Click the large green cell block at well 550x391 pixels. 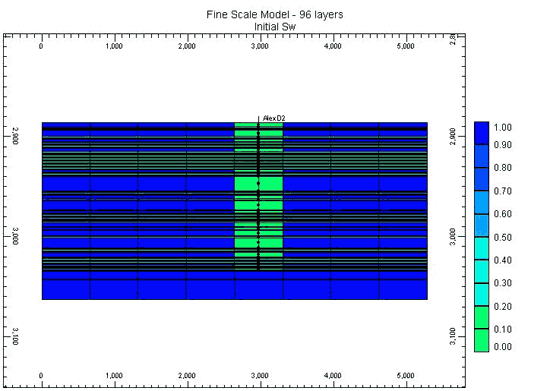tap(259, 184)
